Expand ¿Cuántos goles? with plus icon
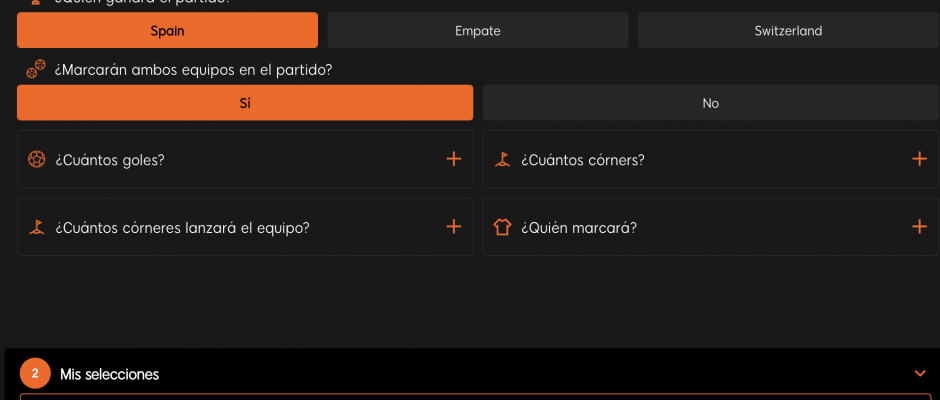 454,159
